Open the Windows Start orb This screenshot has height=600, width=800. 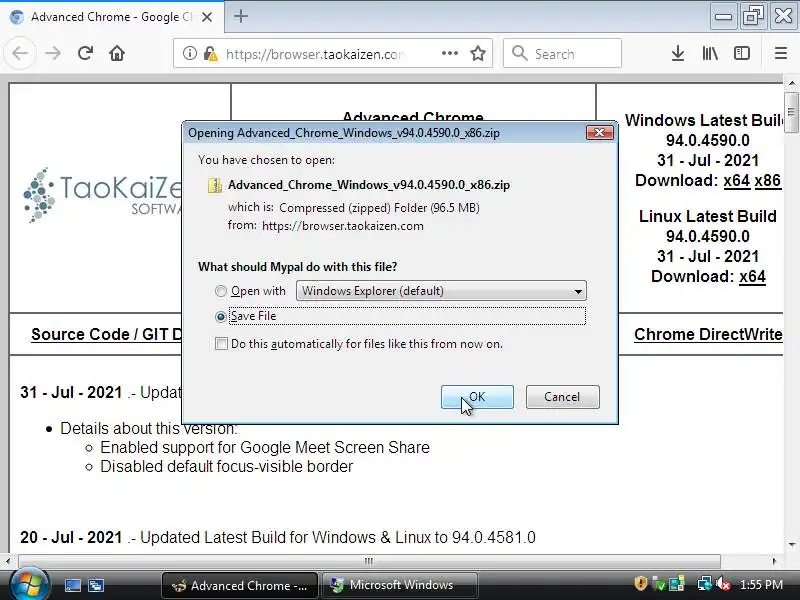[x=29, y=584]
